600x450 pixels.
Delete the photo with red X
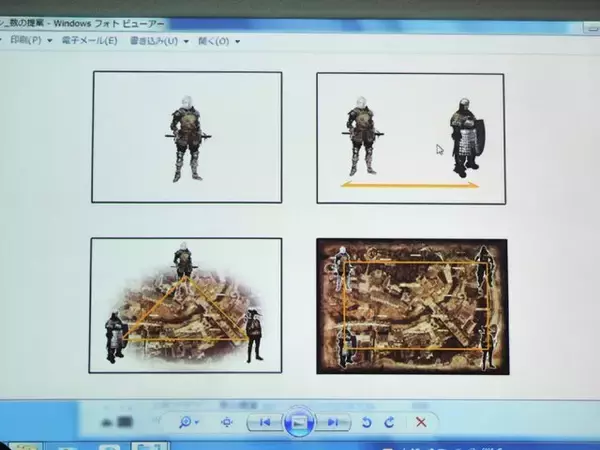tap(421, 422)
